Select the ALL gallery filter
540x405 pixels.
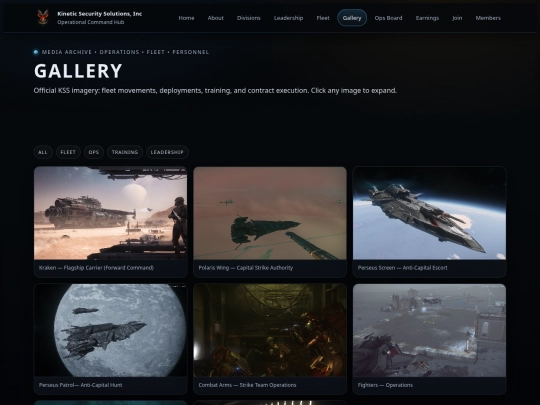43,152
